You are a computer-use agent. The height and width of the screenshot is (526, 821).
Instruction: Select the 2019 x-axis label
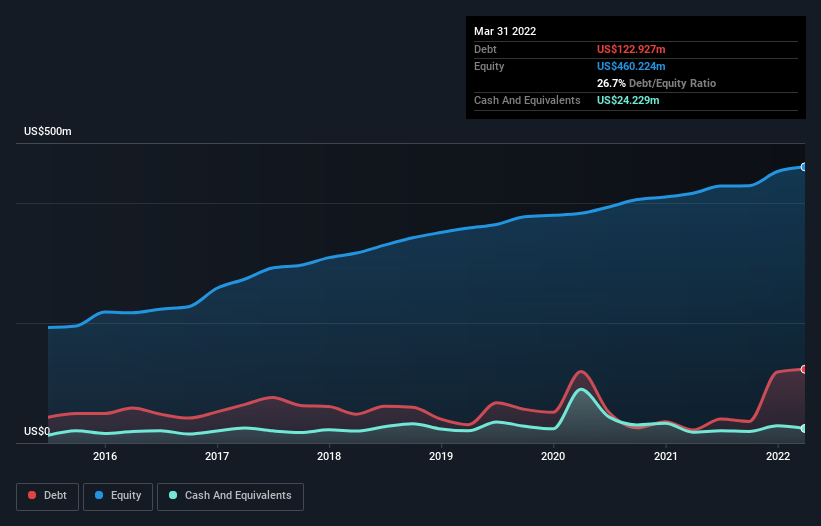(441, 456)
